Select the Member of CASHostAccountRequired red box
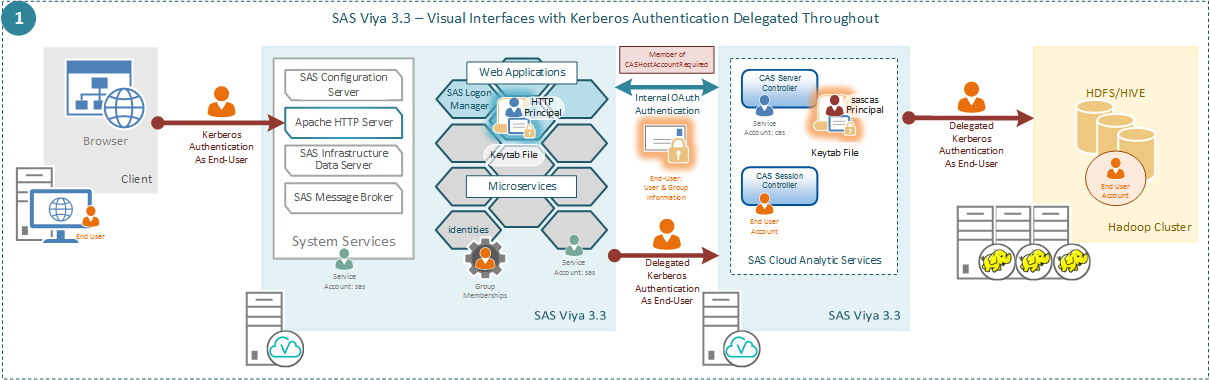The image size is (1210, 380). pyautogui.click(x=666, y=58)
